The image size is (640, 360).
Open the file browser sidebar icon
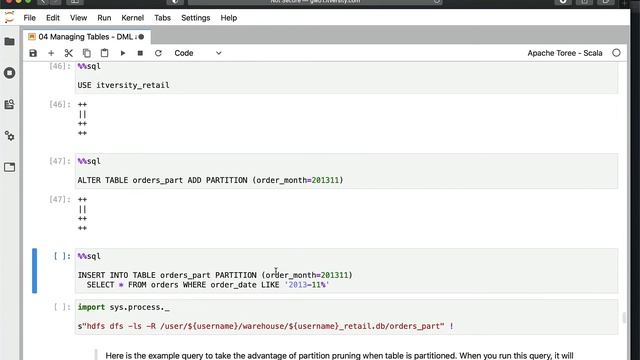click(x=9, y=42)
